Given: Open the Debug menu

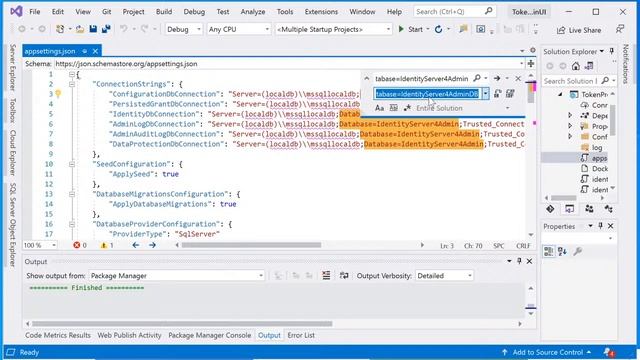Looking at the screenshot, I should (194, 12).
